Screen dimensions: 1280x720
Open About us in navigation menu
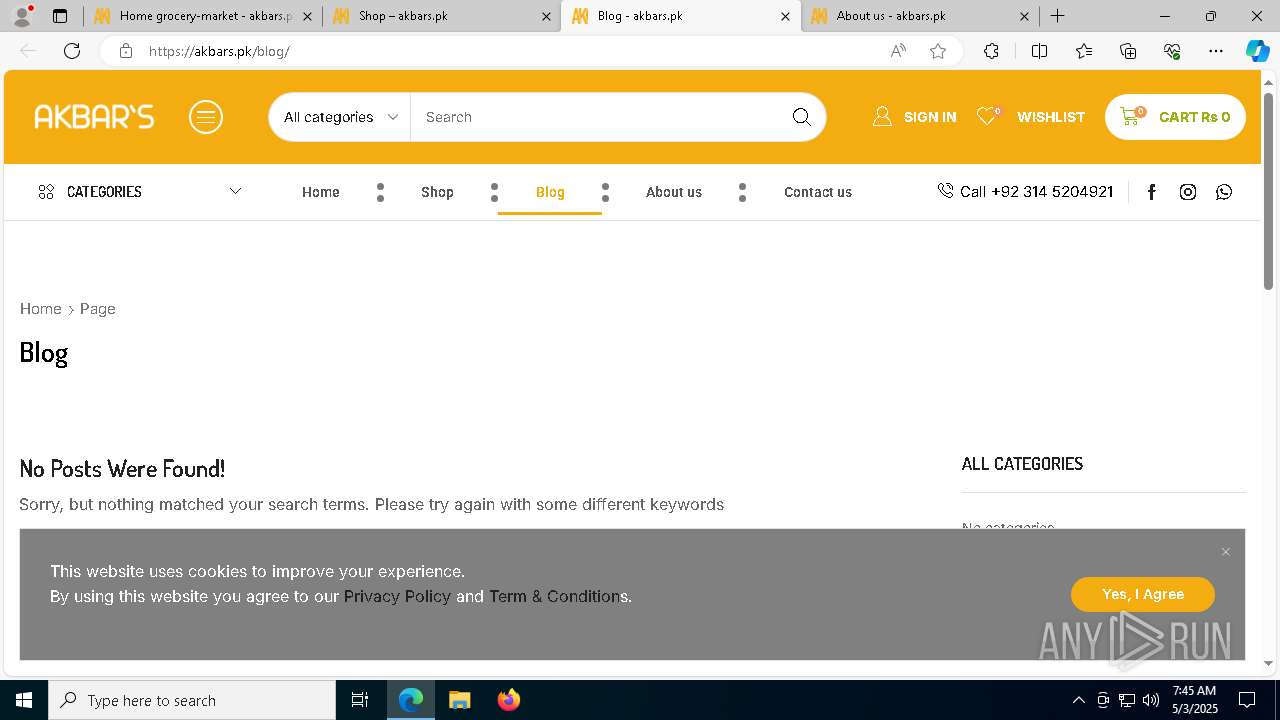click(x=674, y=192)
